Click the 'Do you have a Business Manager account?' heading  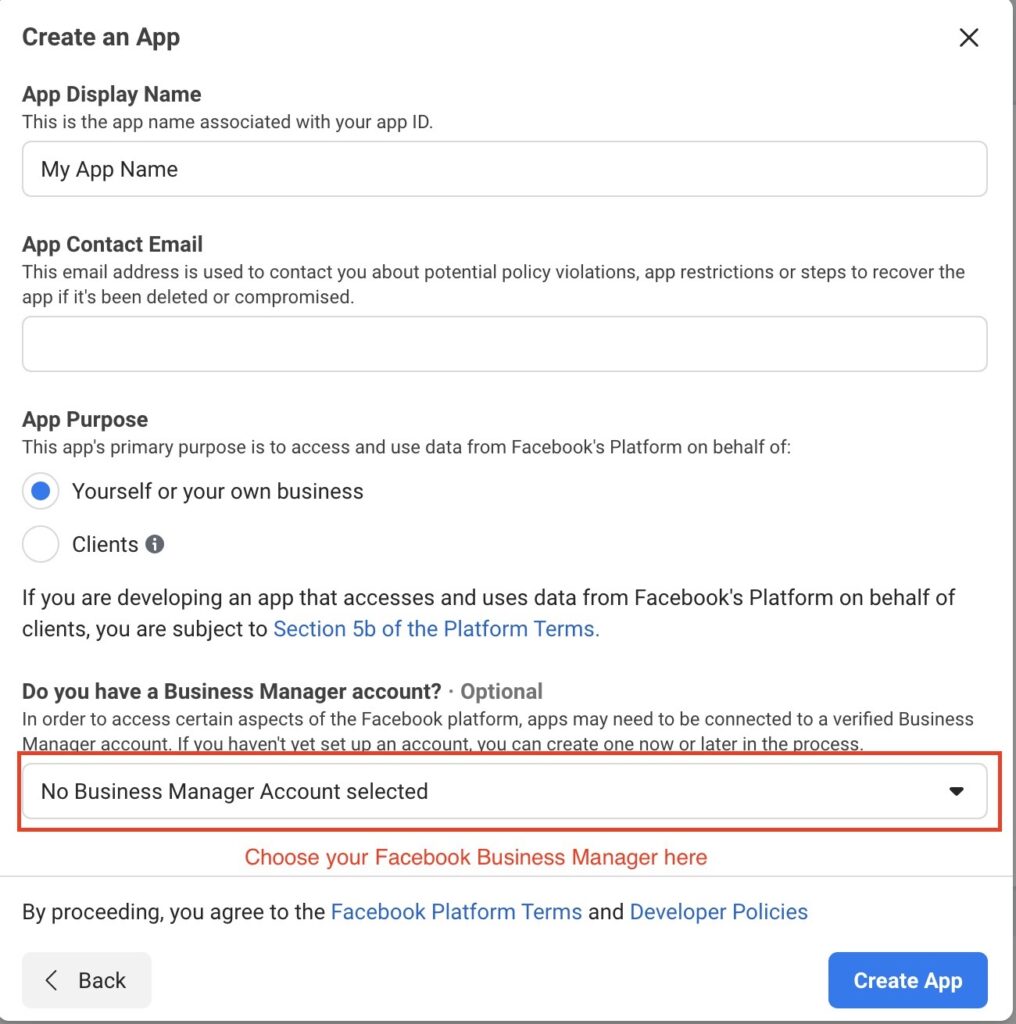point(231,691)
